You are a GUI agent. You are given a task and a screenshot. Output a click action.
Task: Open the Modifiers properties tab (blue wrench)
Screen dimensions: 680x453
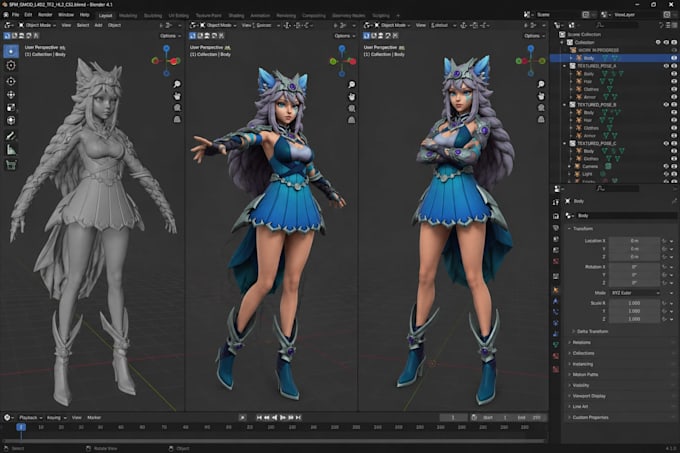coord(556,301)
